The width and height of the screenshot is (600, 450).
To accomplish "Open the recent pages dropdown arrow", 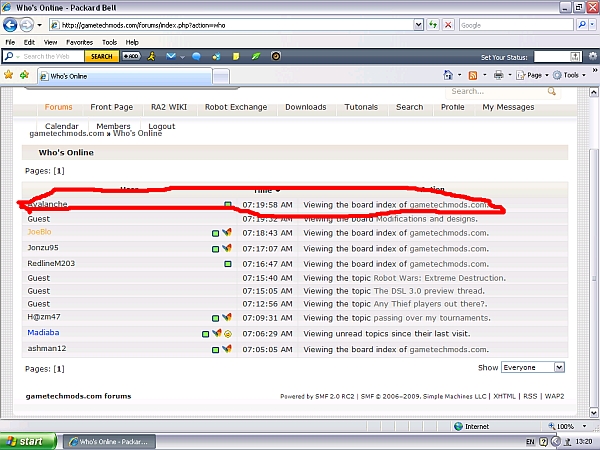I will 39,26.
